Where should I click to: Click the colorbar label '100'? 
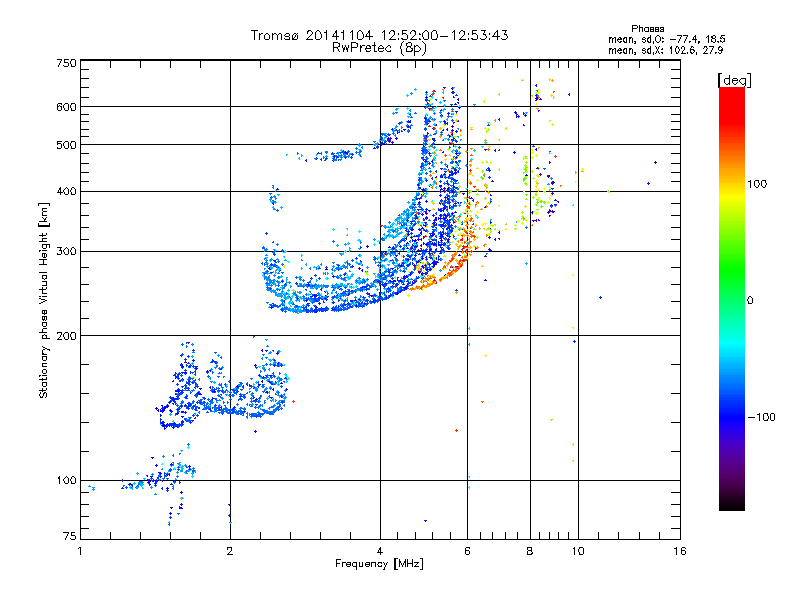coord(757,184)
